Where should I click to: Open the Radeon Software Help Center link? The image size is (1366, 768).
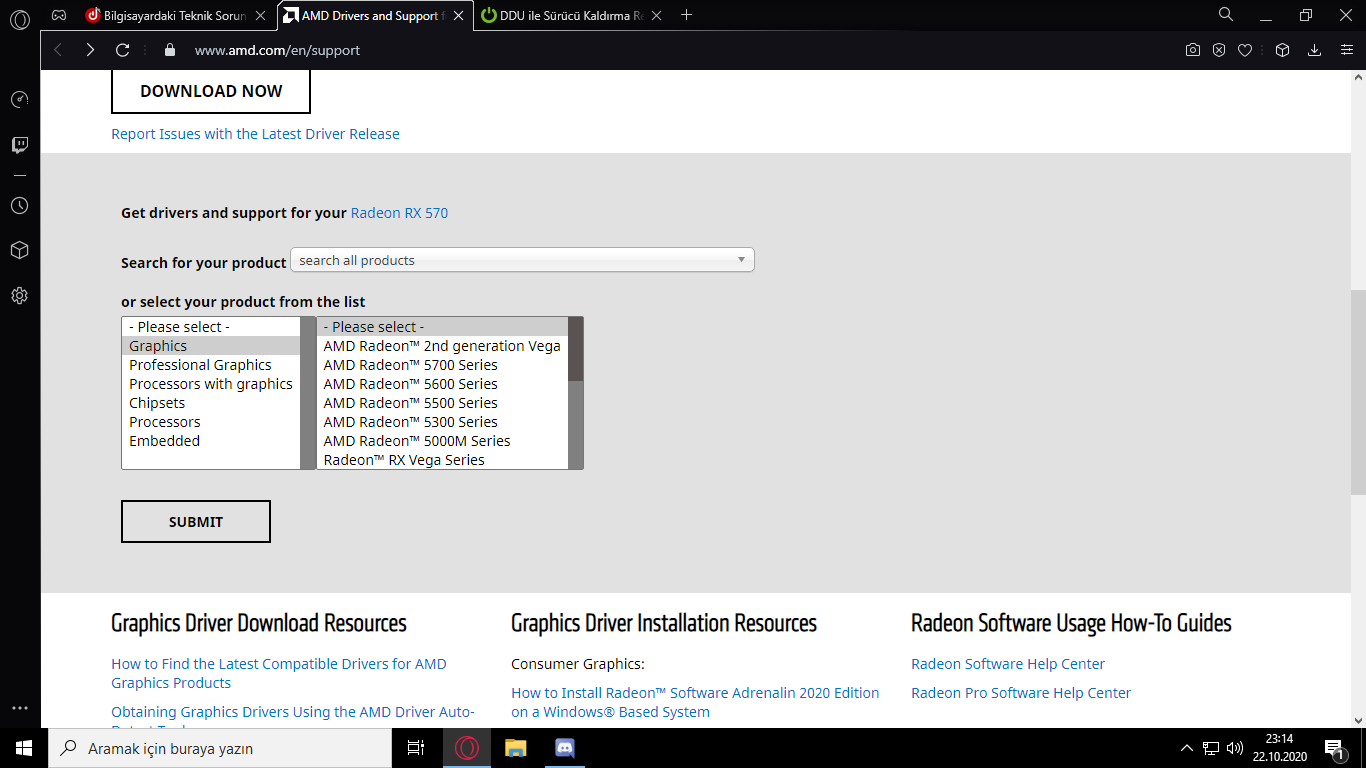pyautogui.click(x=1008, y=664)
